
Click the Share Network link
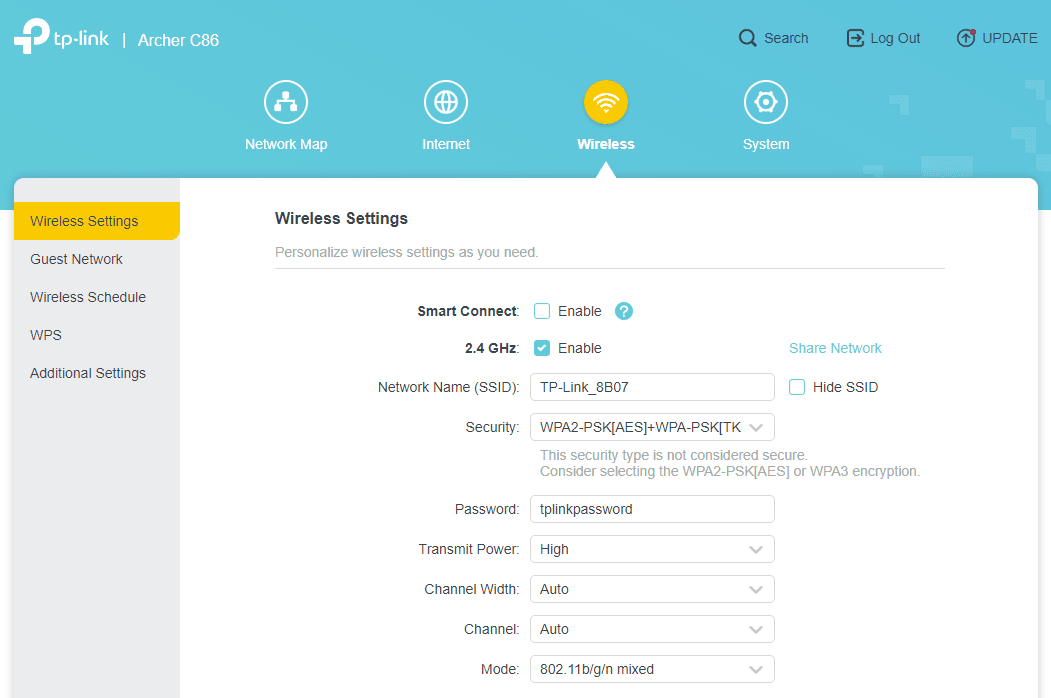(835, 348)
